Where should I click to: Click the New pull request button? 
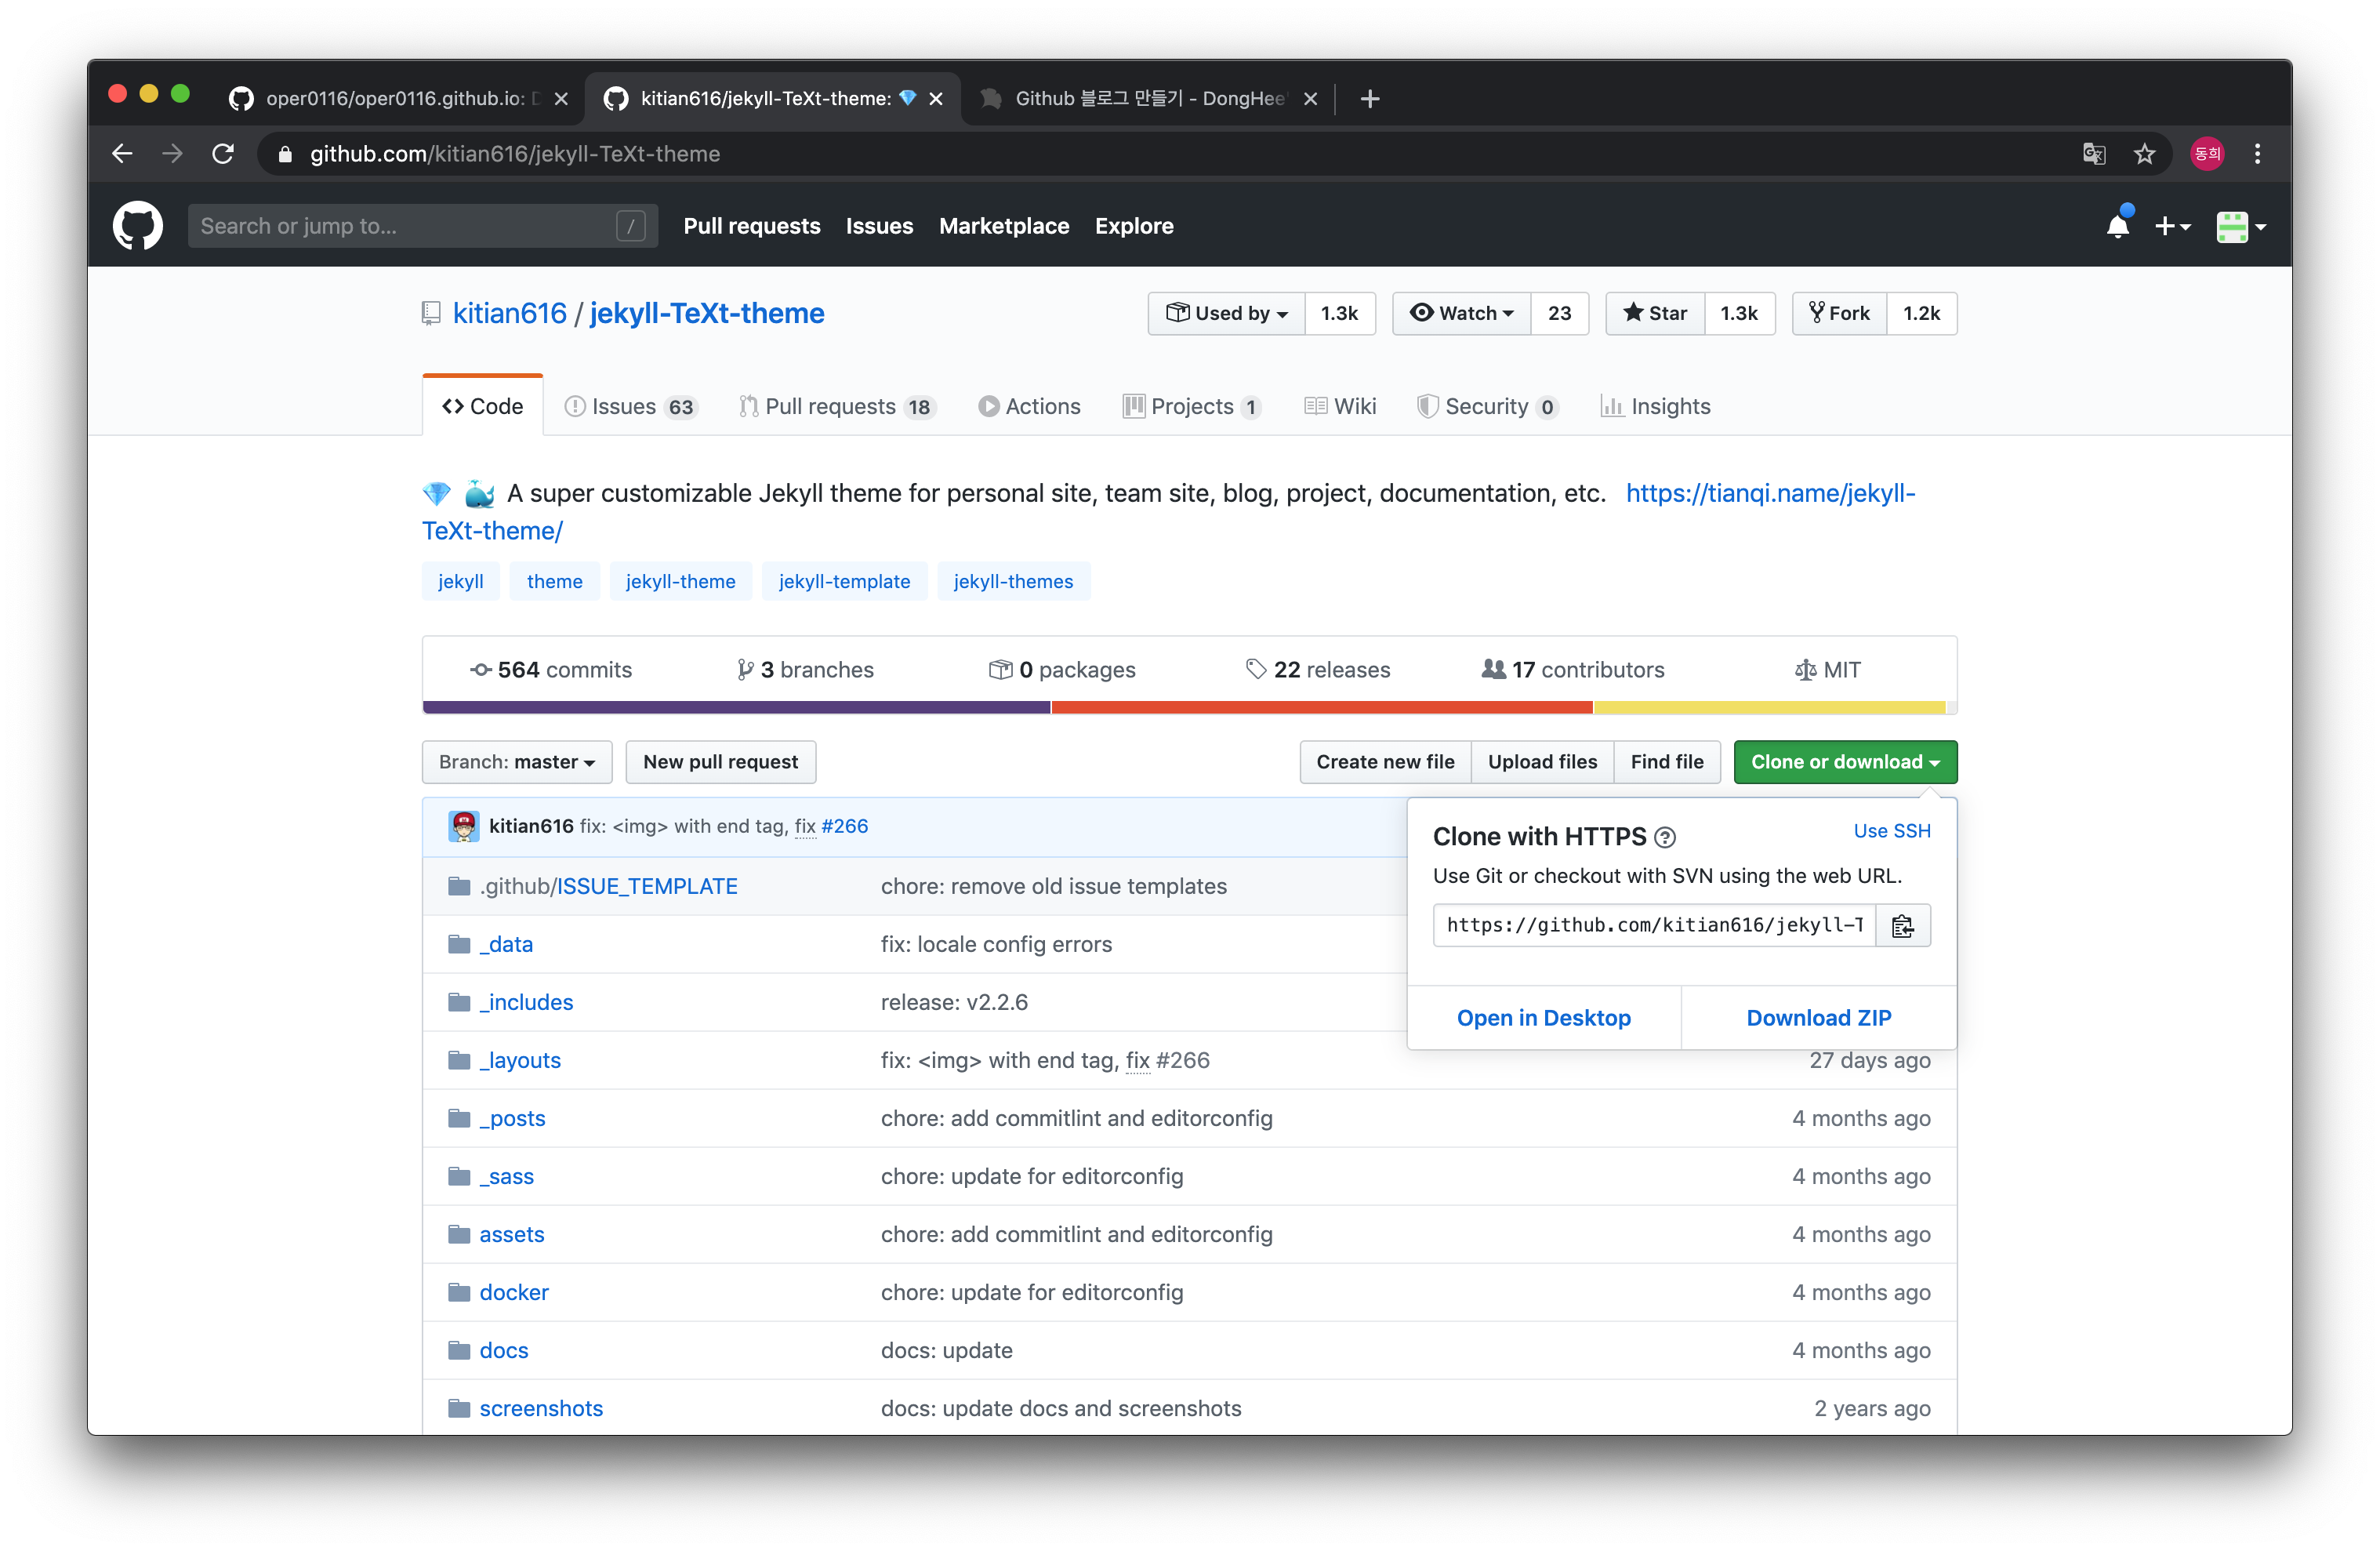(x=720, y=763)
